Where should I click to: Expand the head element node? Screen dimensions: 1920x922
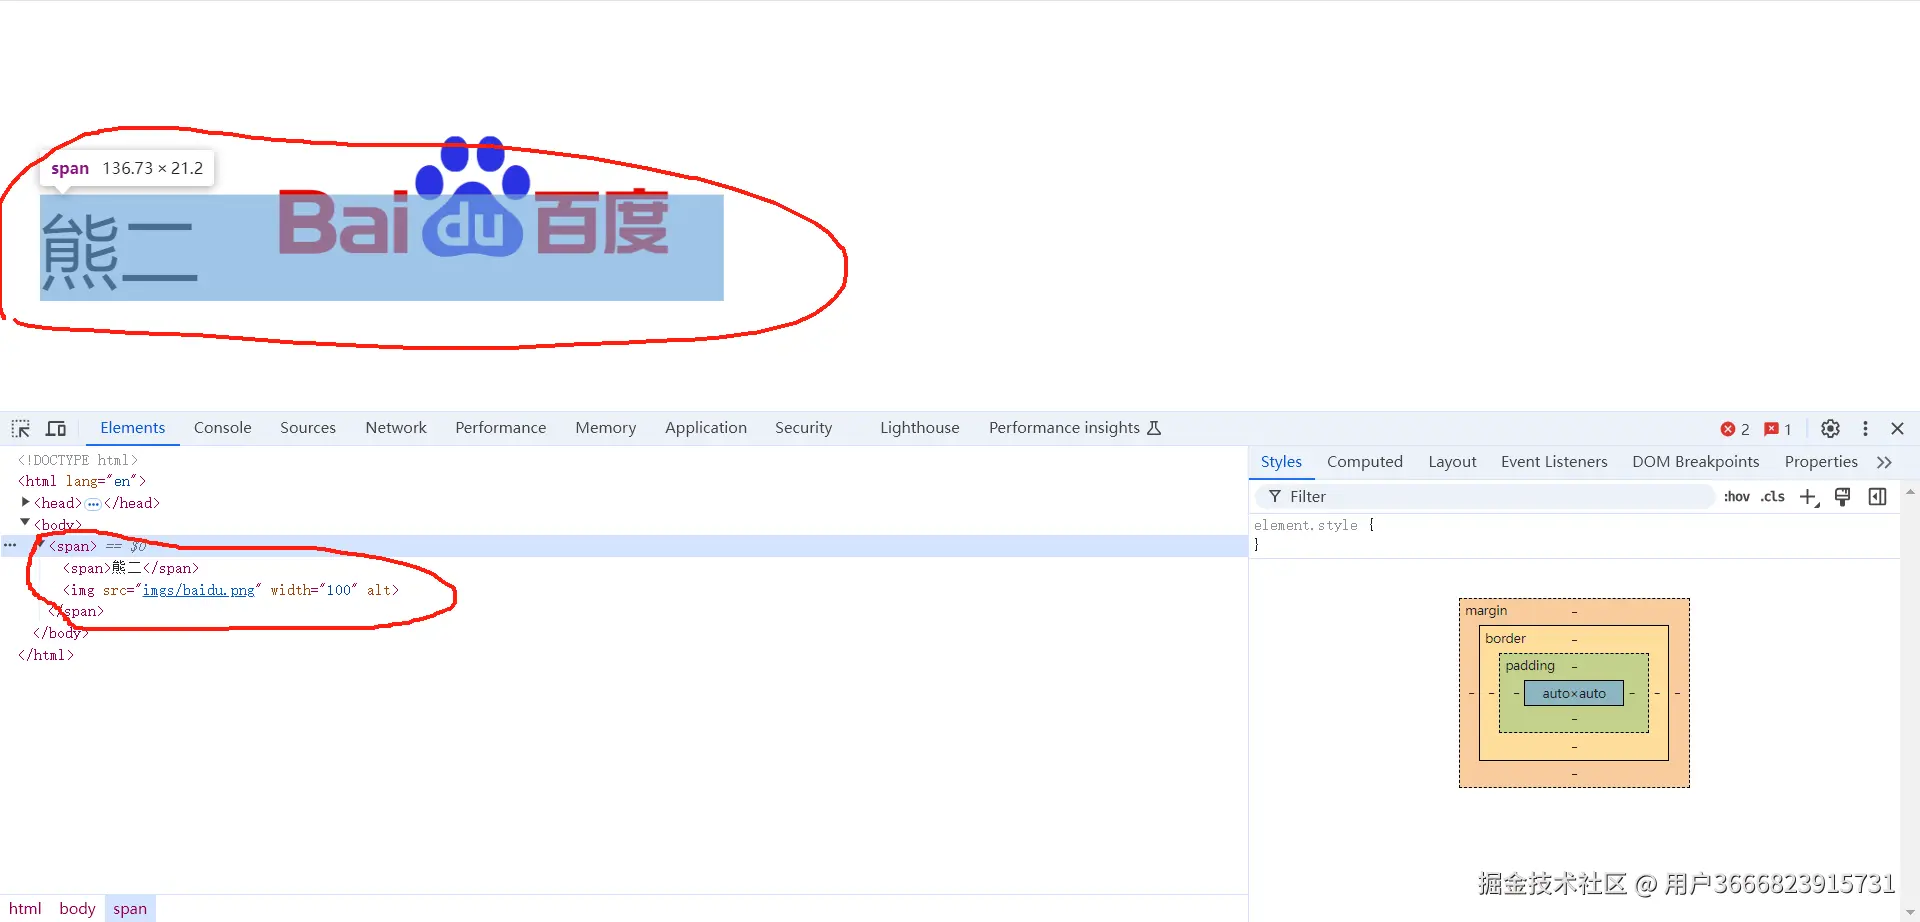(x=26, y=503)
